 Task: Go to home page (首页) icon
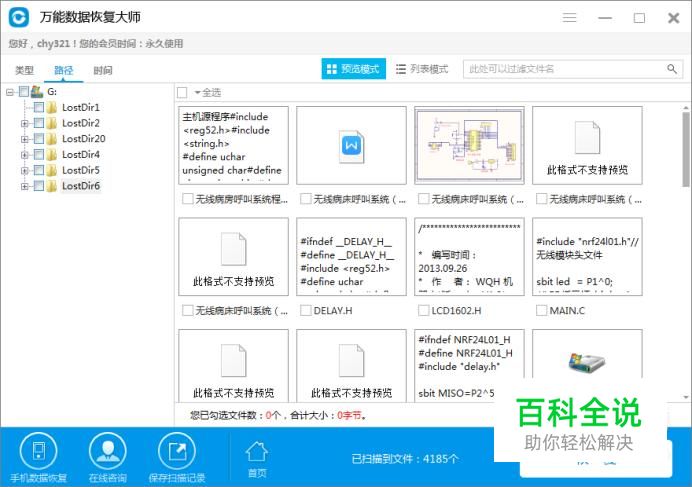click(257, 452)
